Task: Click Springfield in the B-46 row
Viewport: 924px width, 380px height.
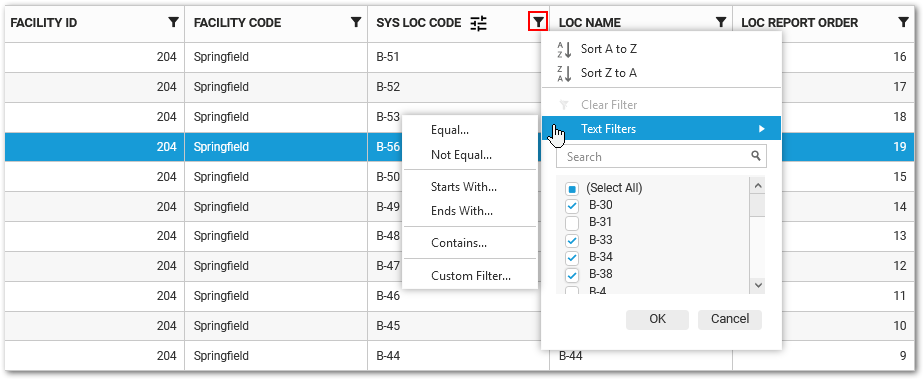Action: [276, 296]
